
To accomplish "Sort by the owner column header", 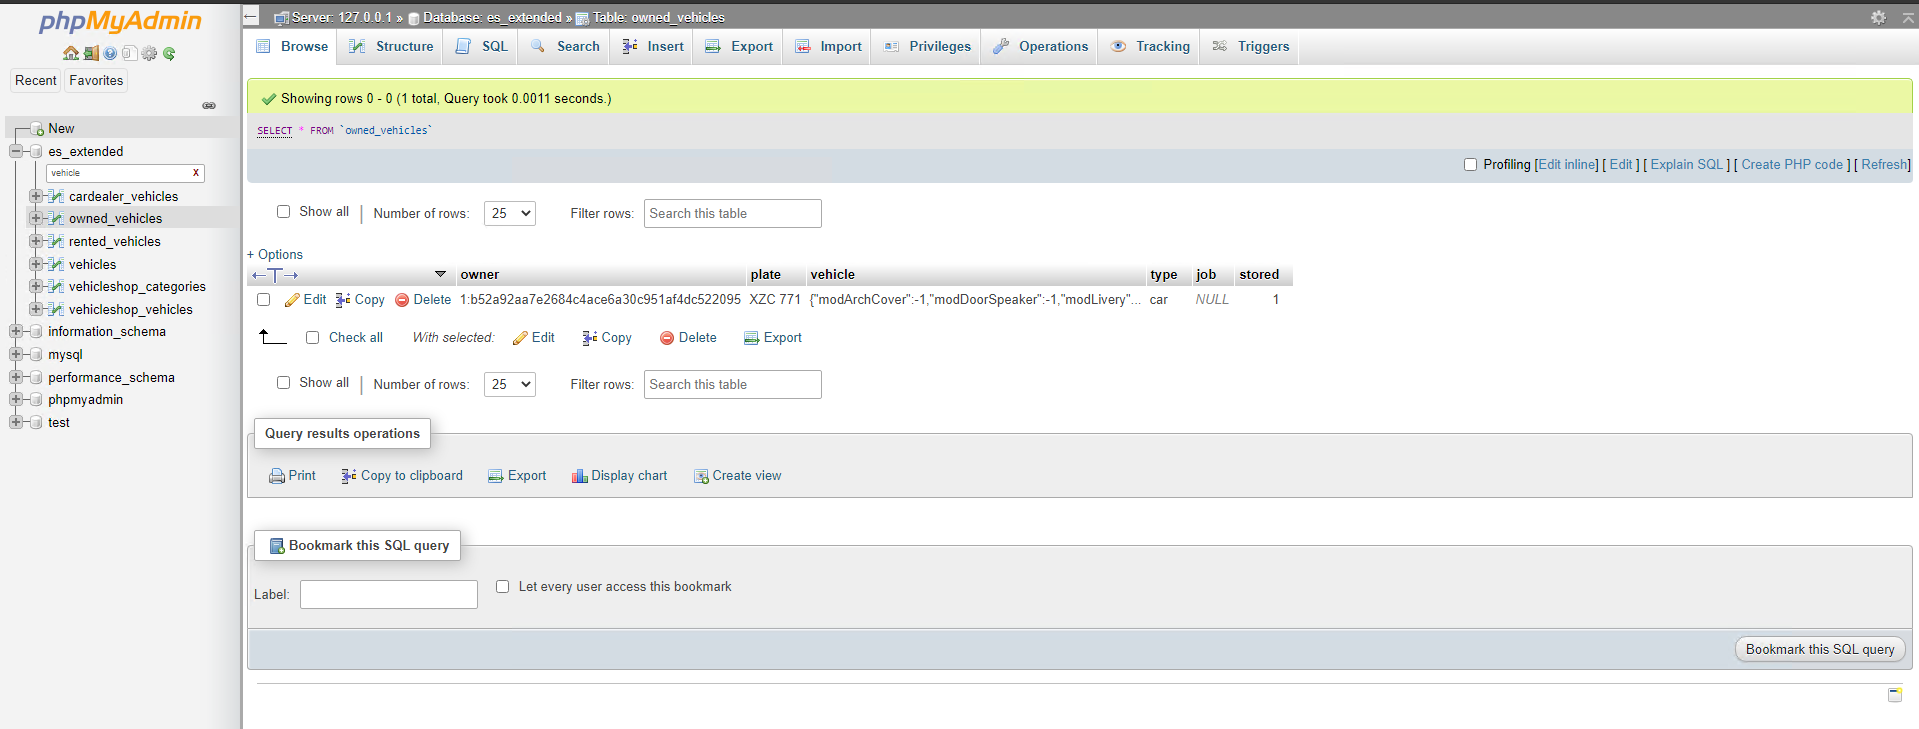I will coord(480,275).
